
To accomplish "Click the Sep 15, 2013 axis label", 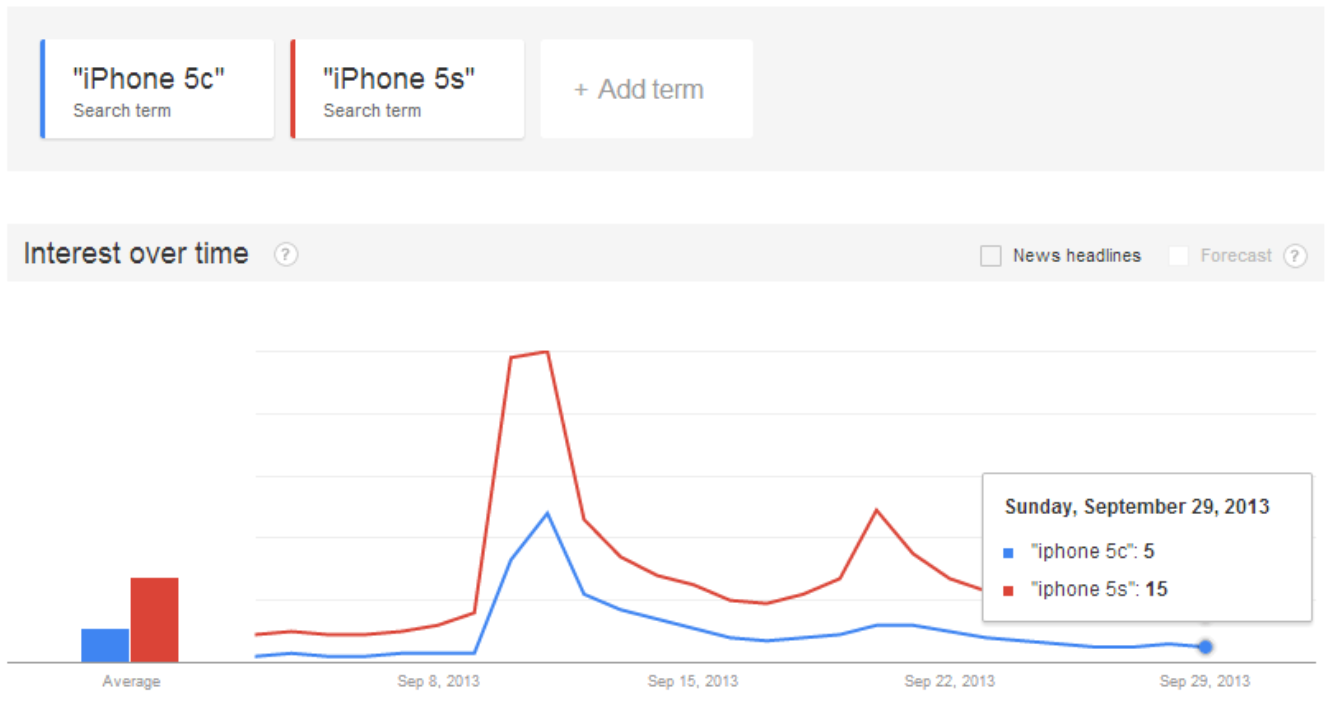I will point(693,682).
